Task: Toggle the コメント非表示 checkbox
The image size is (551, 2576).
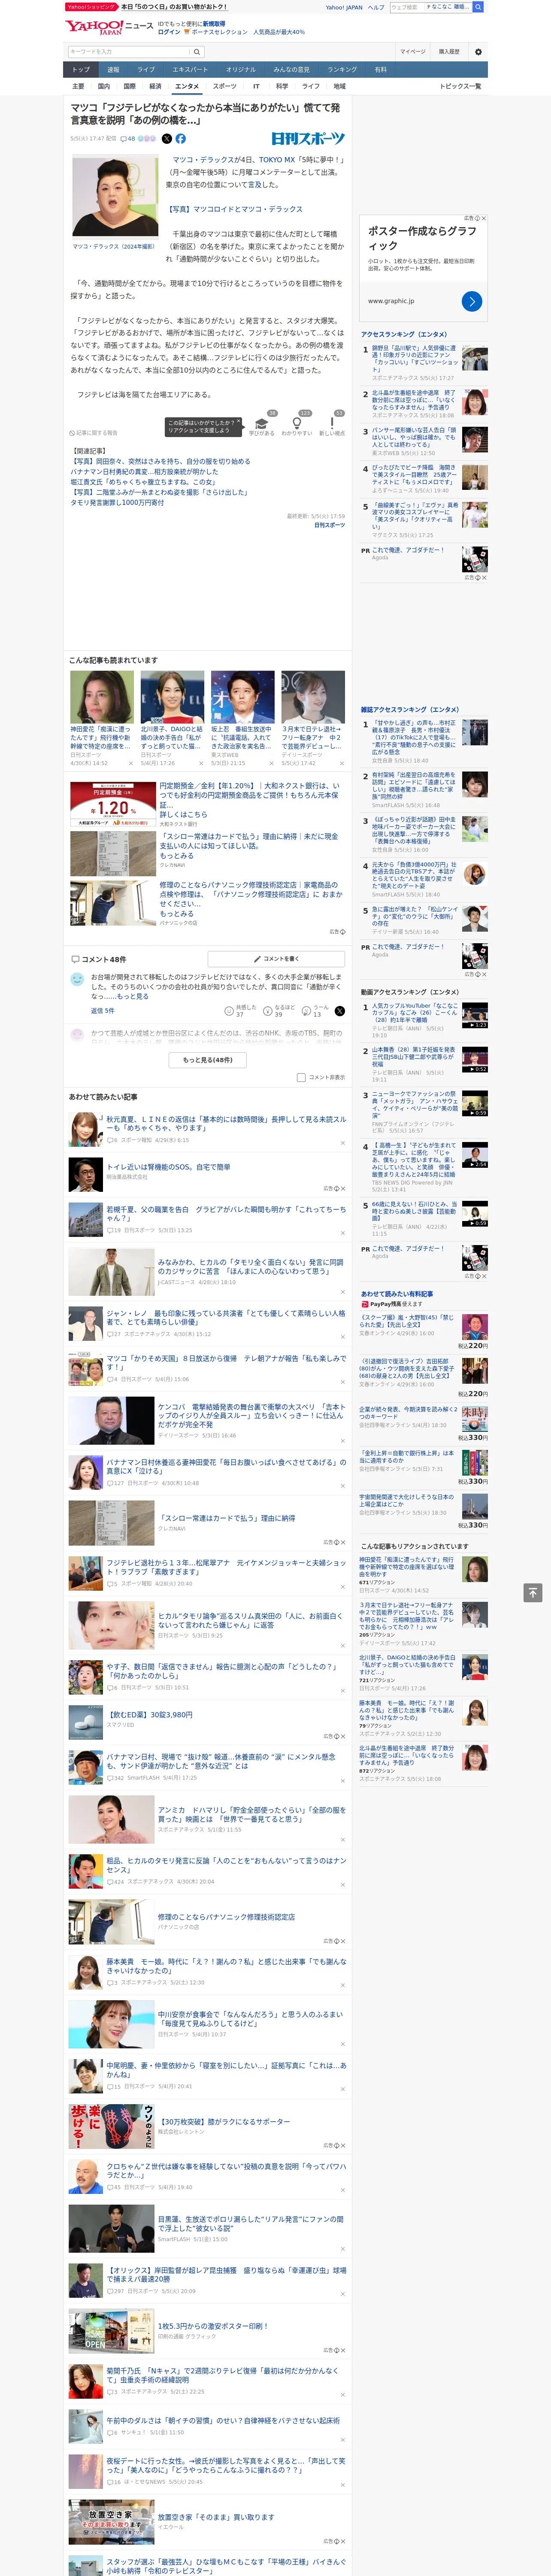Action: [301, 1077]
